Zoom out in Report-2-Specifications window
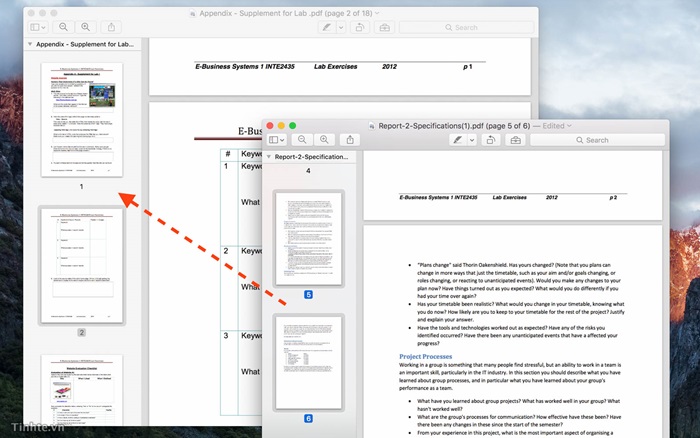This screenshot has height=438, width=700. point(302,140)
